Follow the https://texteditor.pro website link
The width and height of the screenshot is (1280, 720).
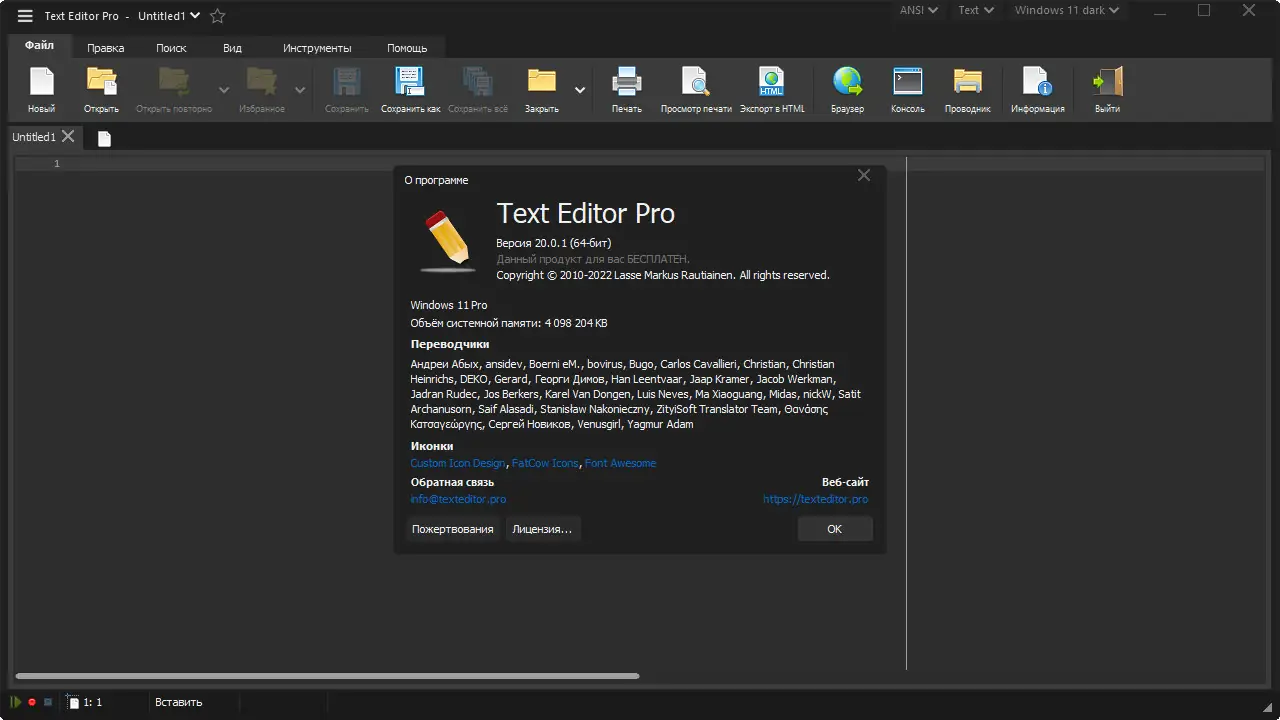pos(815,498)
